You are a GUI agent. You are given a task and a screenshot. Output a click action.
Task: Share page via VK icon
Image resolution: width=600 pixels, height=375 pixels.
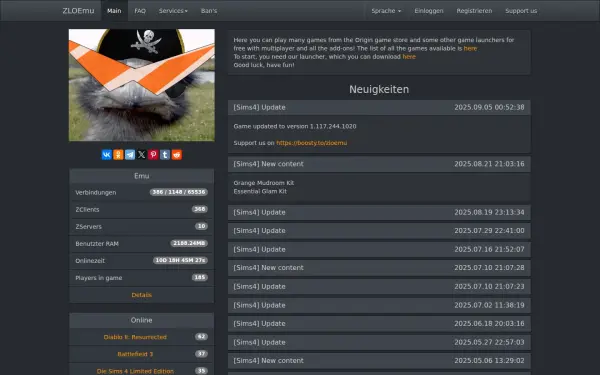pyautogui.click(x=106, y=155)
